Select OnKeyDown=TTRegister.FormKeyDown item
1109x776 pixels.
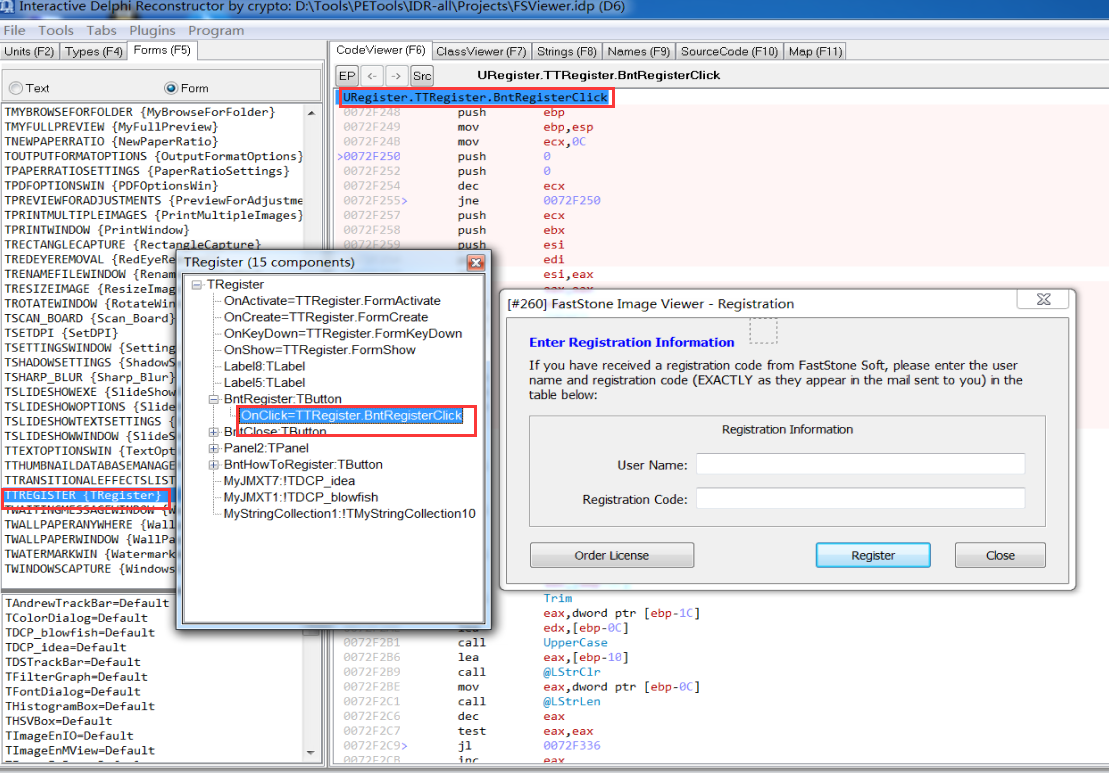pos(342,334)
